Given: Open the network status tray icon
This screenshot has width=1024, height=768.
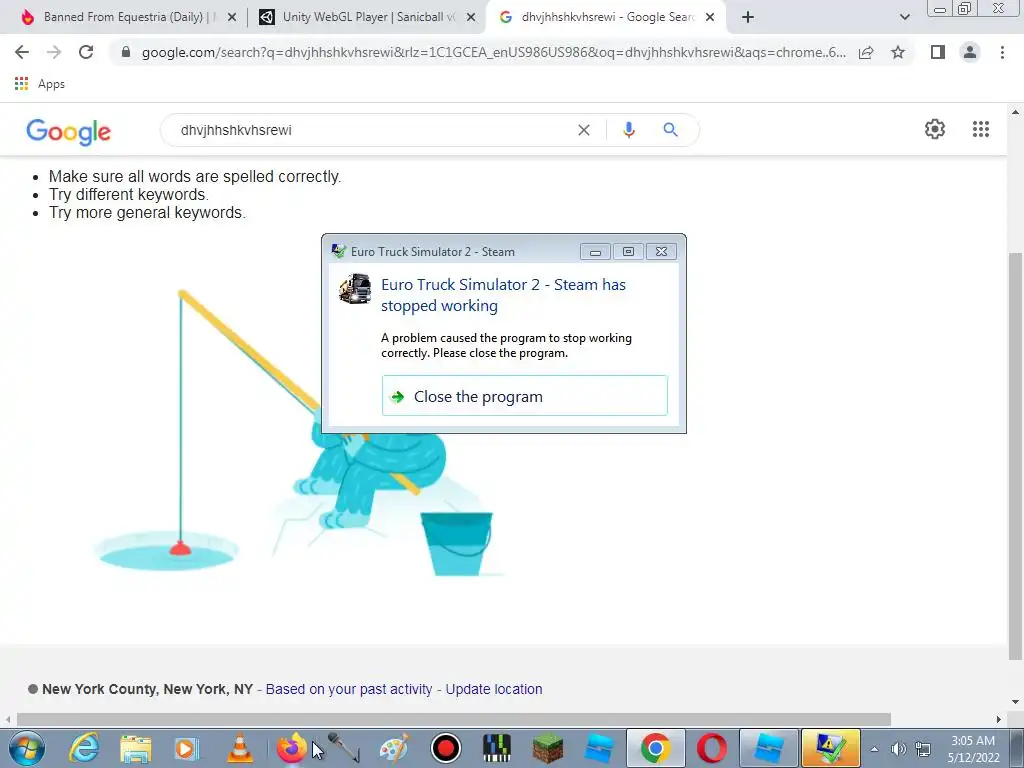Looking at the screenshot, I should [x=923, y=749].
